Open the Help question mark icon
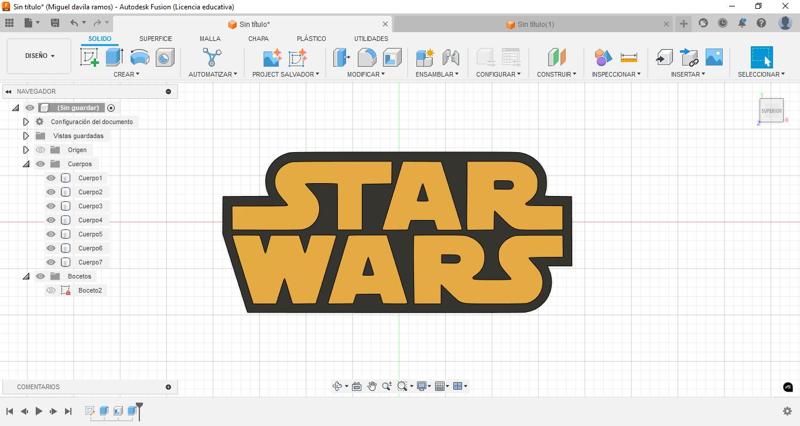The height and width of the screenshot is (426, 800). 761,23
